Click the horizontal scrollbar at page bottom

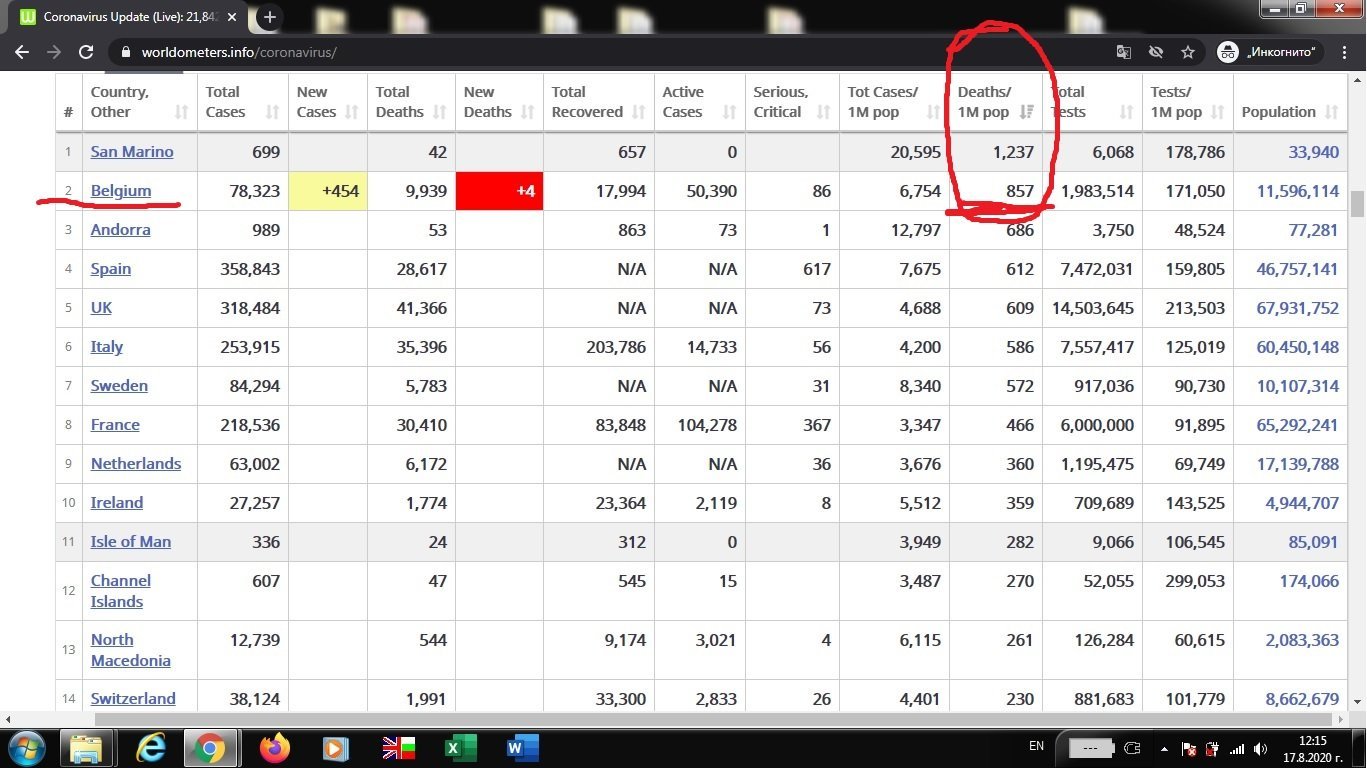point(700,719)
